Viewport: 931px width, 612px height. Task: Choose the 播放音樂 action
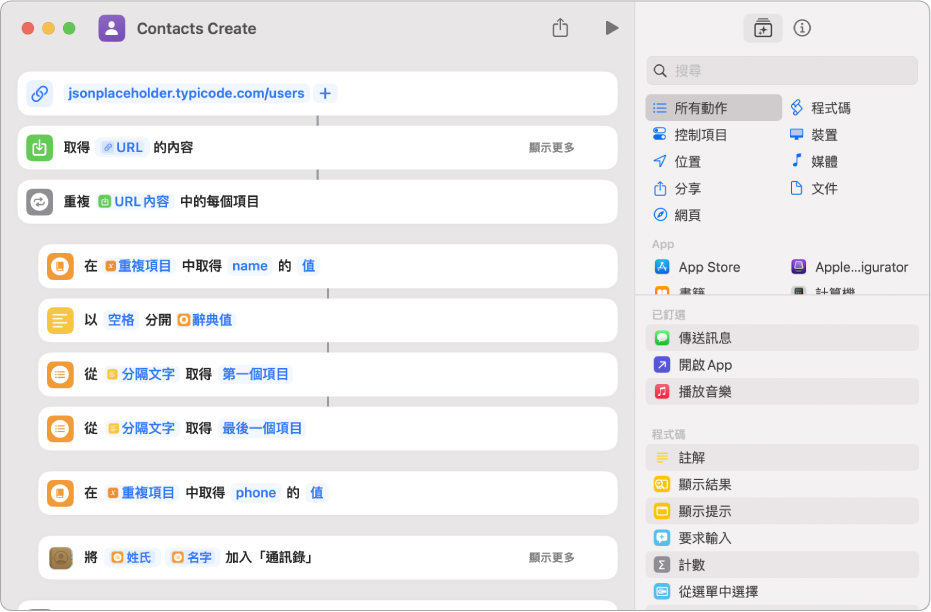pos(782,392)
